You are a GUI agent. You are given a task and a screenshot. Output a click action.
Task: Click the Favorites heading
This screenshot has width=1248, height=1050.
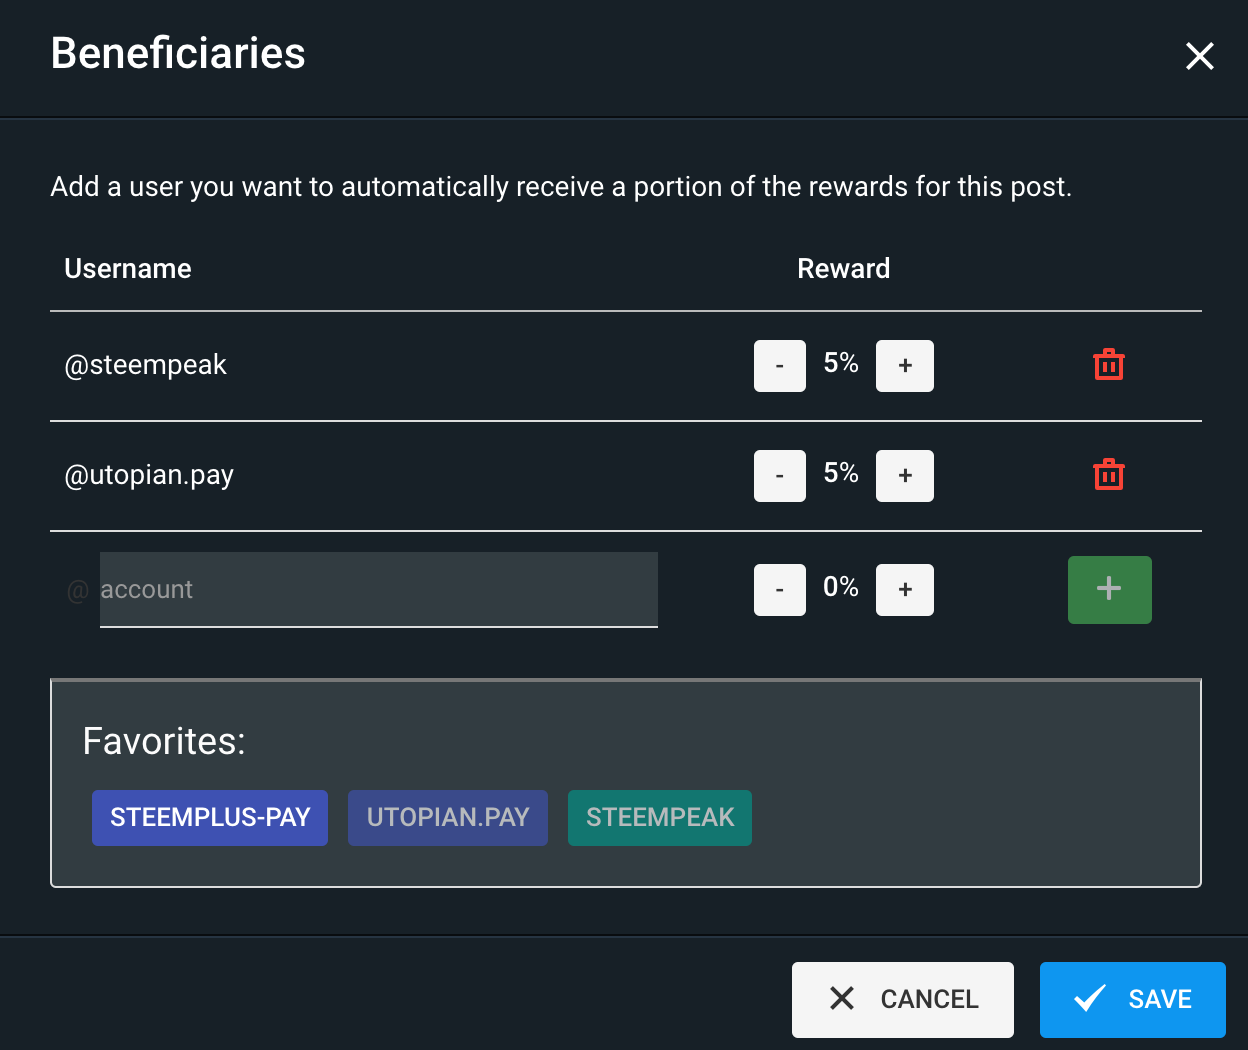164,742
